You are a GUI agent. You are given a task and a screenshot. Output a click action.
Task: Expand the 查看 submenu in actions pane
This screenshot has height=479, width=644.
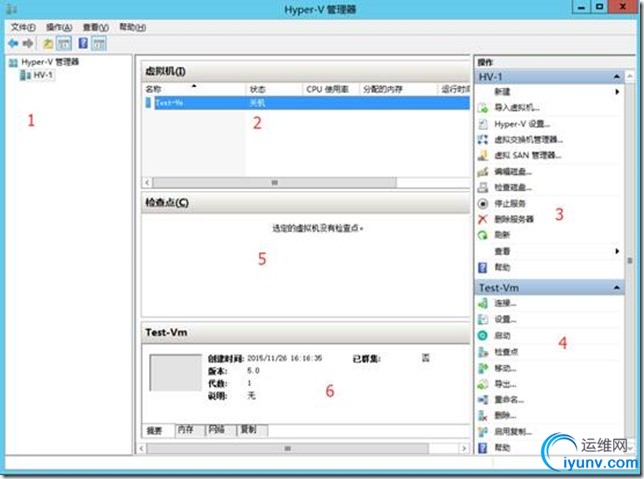point(617,251)
